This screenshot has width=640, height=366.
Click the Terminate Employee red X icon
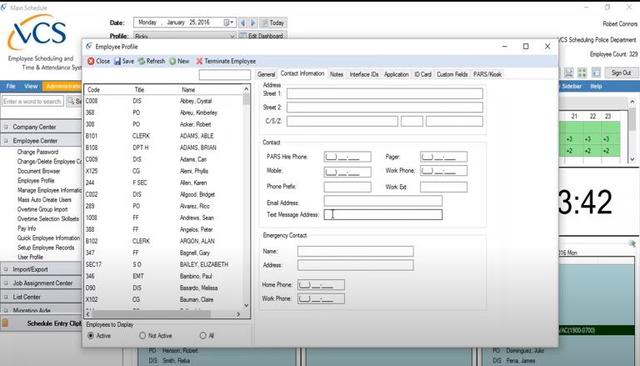[x=199, y=61]
